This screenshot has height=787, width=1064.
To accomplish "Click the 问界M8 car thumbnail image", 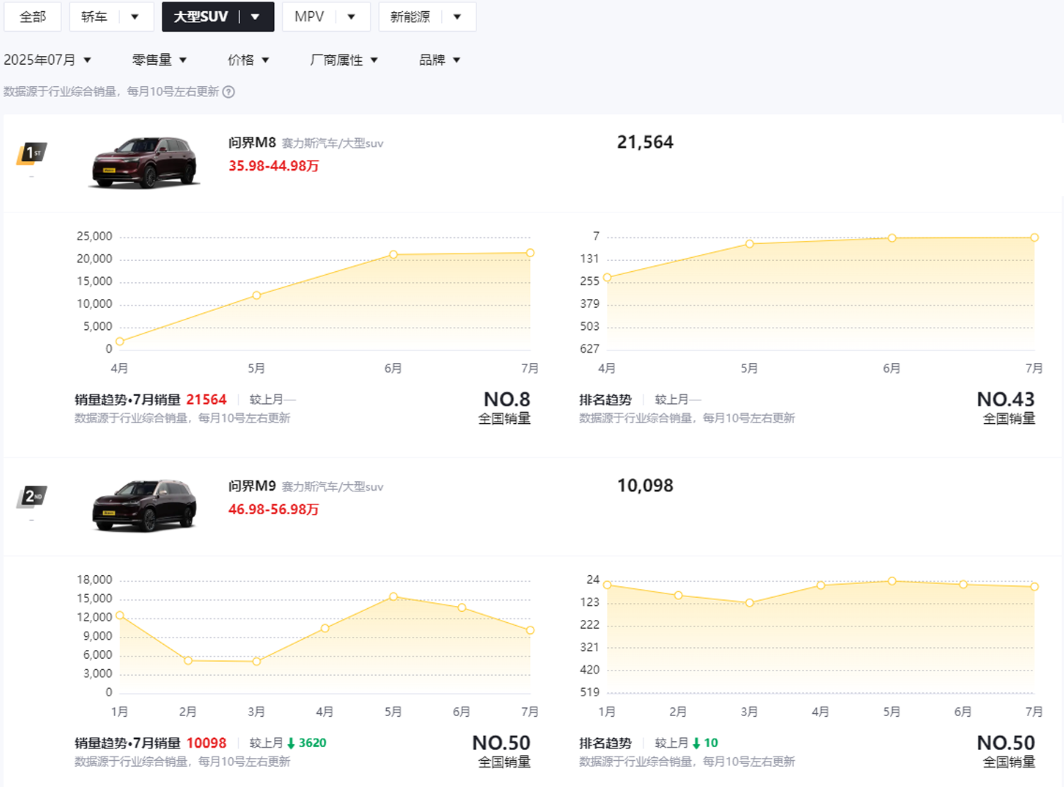I will tap(144, 163).
